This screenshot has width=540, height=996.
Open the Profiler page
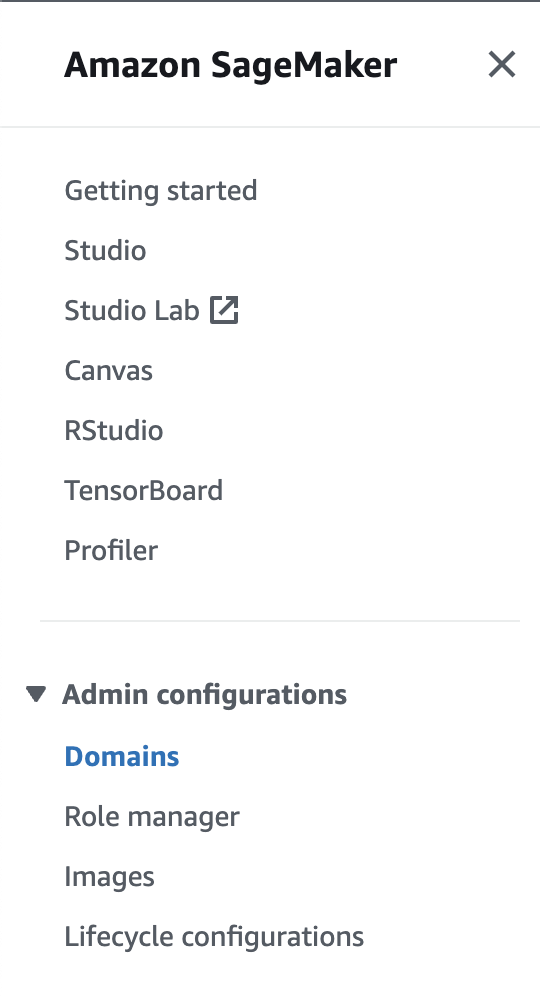coord(111,550)
